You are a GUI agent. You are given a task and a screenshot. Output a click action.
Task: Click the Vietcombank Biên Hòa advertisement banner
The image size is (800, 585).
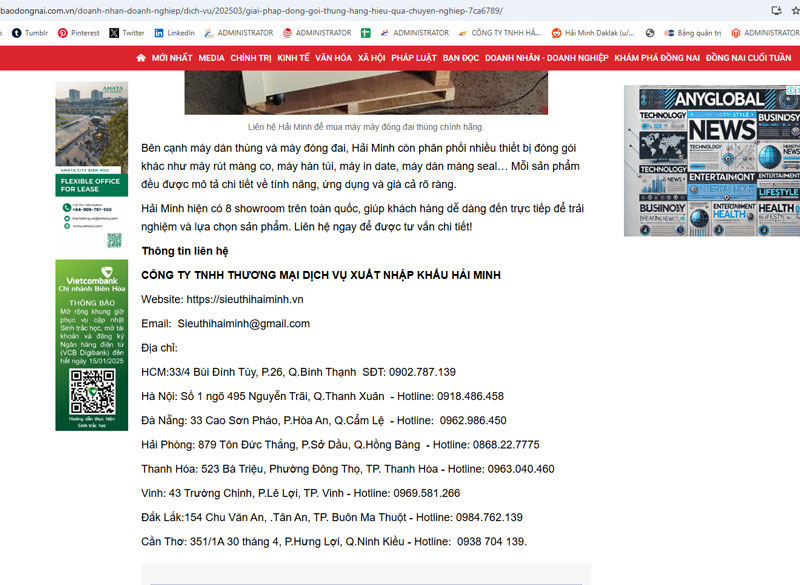coord(91,345)
